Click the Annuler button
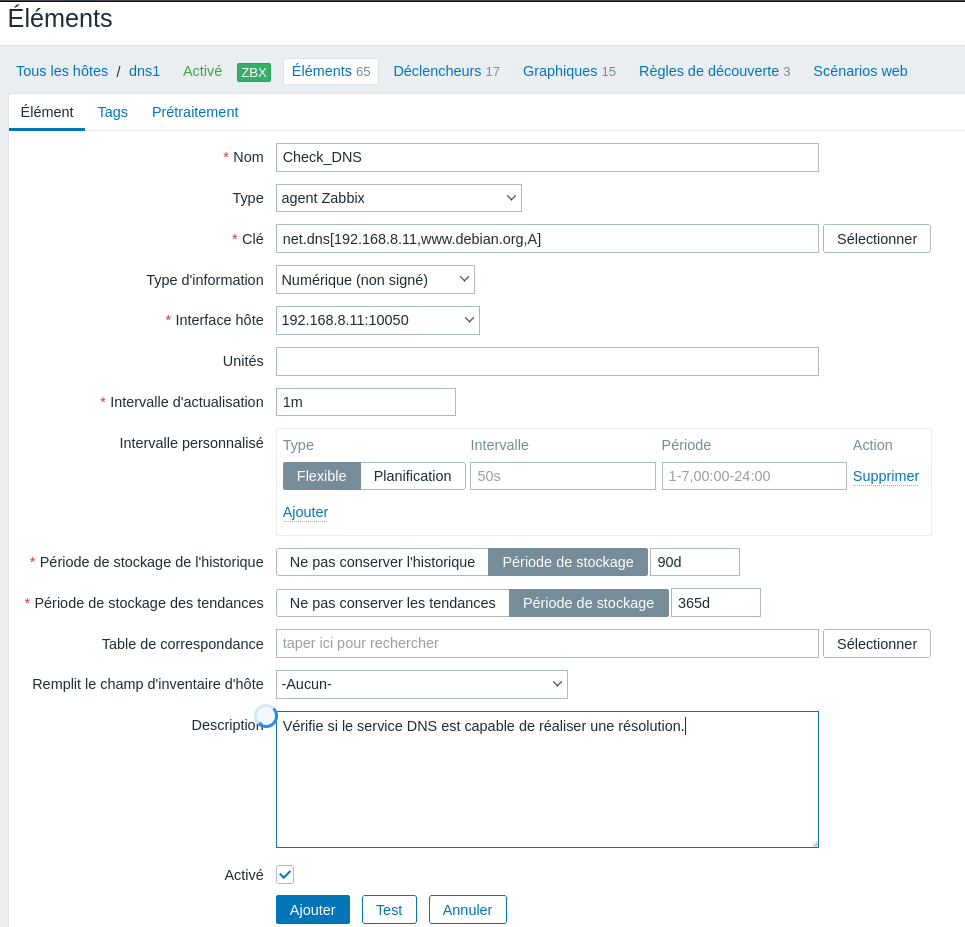The width and height of the screenshot is (965, 927). coord(467,910)
